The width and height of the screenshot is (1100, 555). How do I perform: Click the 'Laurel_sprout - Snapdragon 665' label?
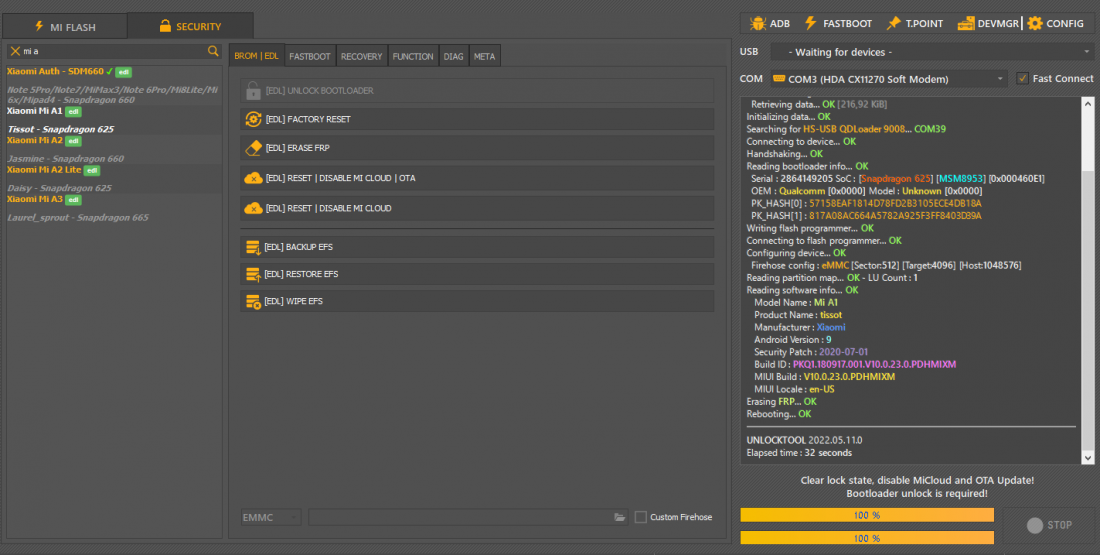[78, 218]
